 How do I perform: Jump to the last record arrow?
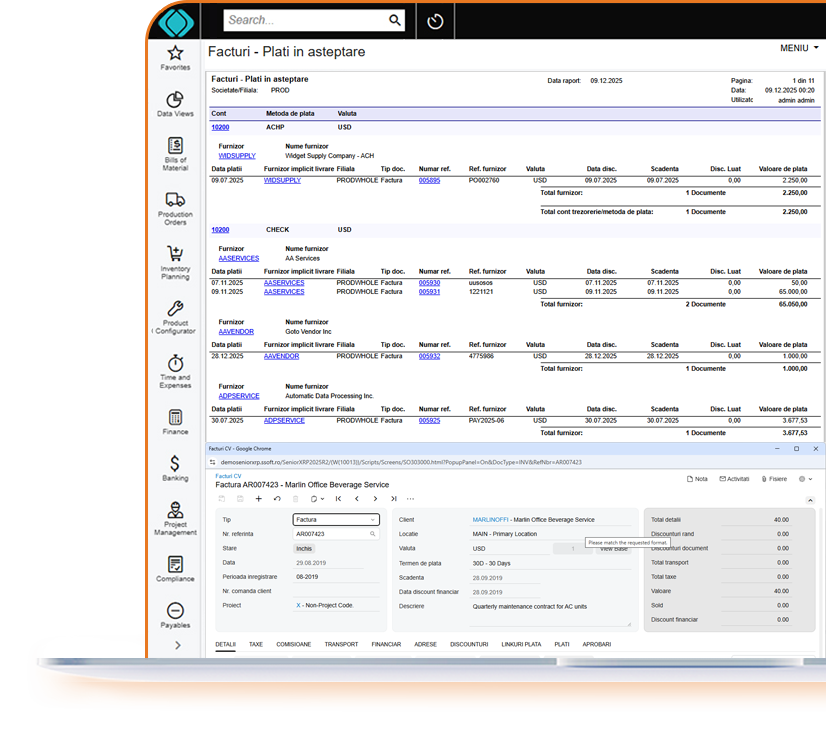point(394,498)
